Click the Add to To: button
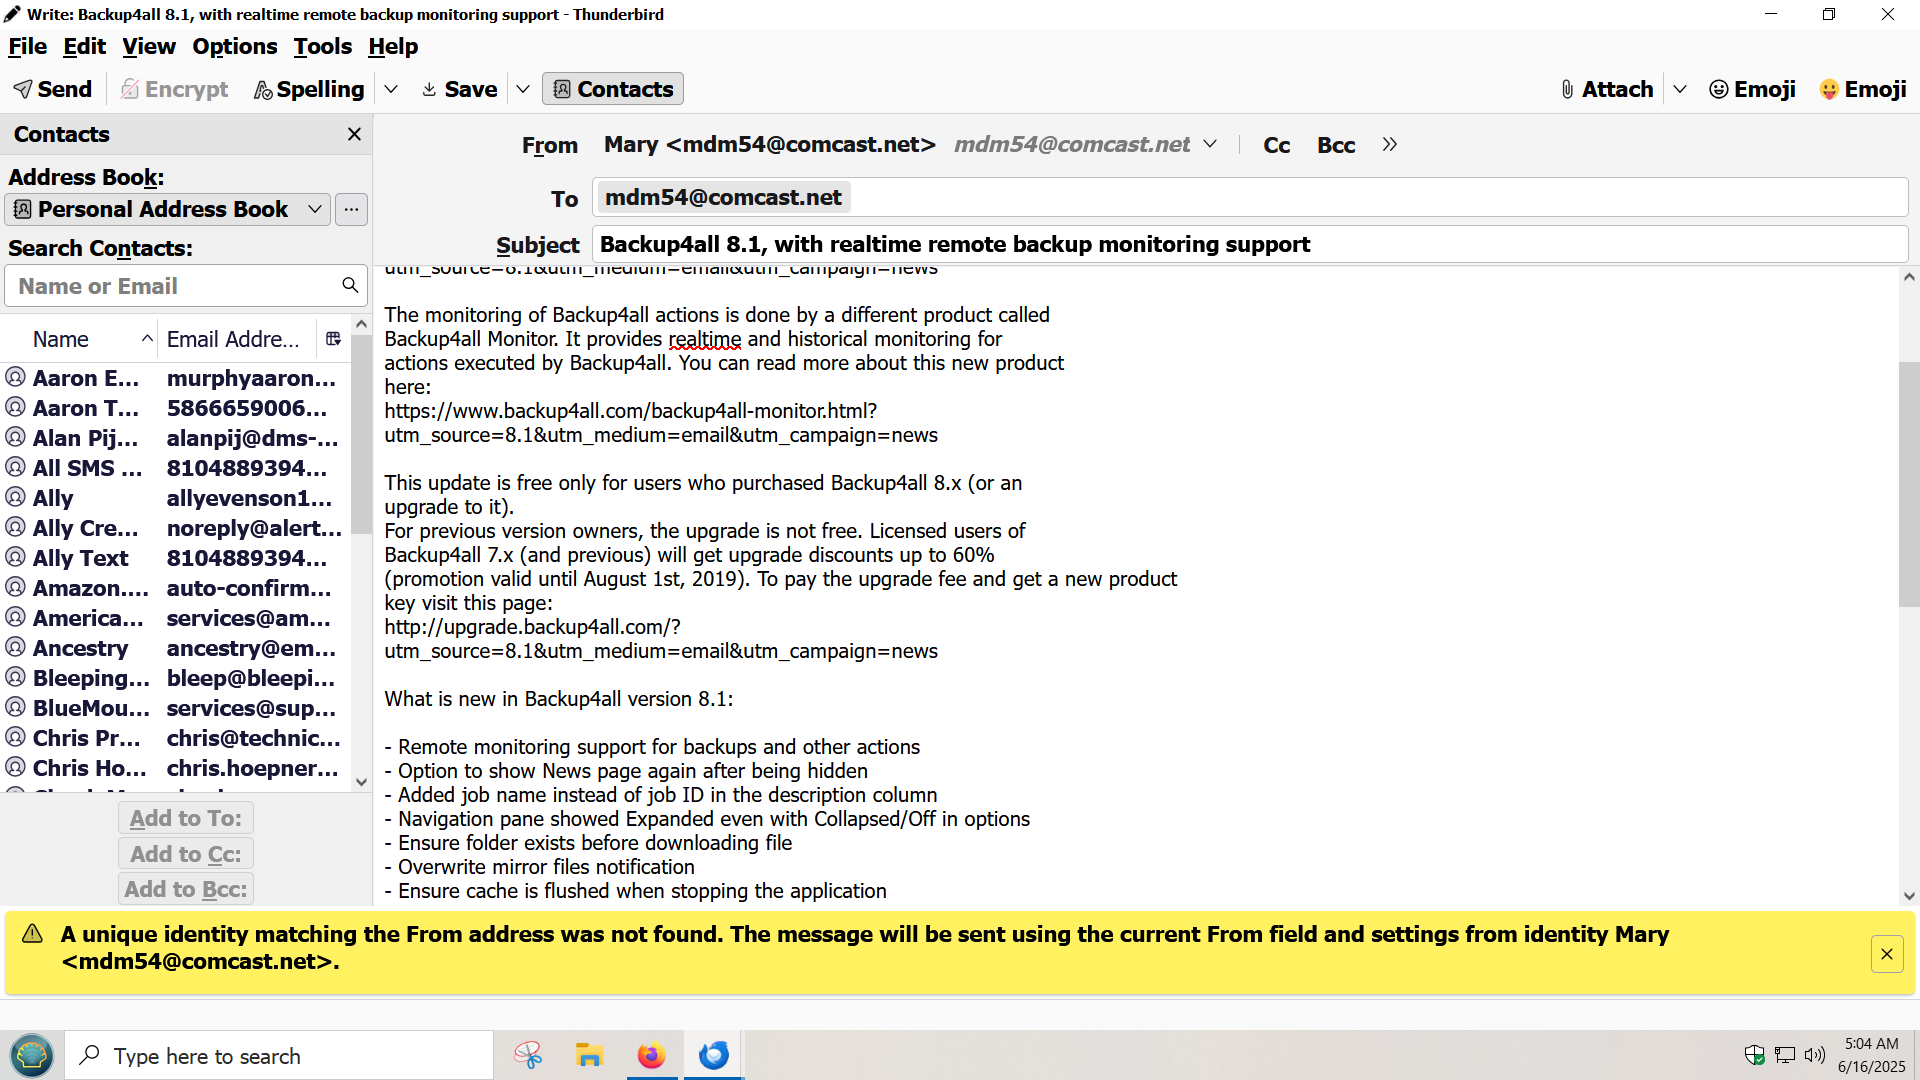 (186, 818)
